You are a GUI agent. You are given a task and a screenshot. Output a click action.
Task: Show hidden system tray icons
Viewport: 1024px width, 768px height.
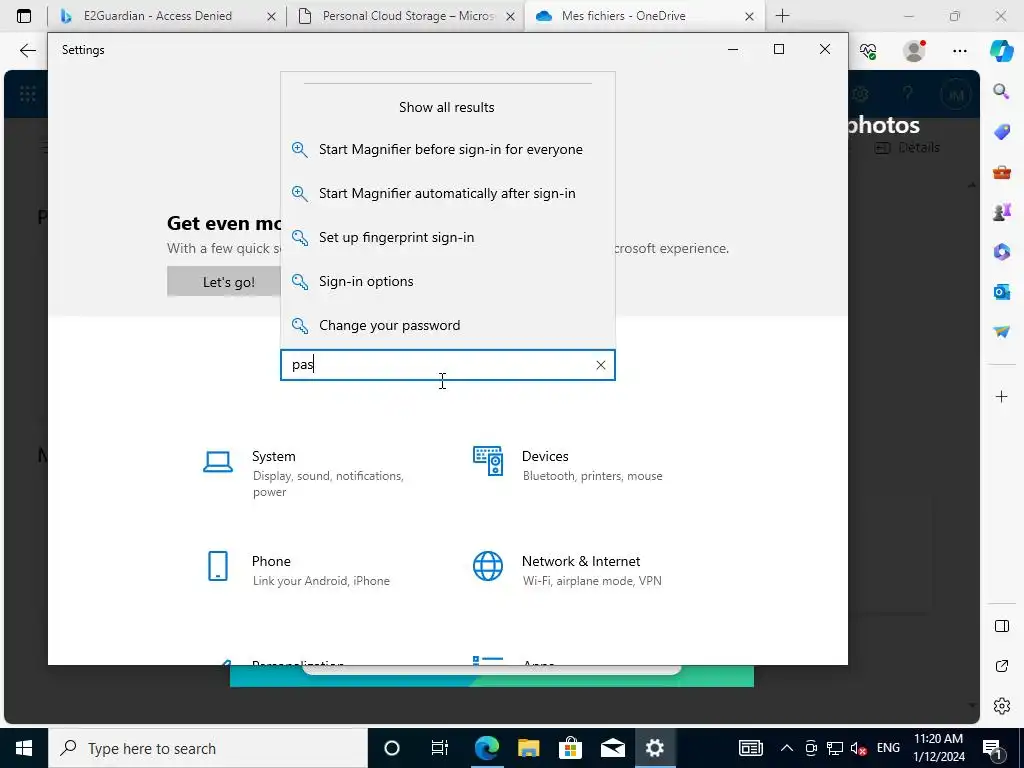click(786, 748)
